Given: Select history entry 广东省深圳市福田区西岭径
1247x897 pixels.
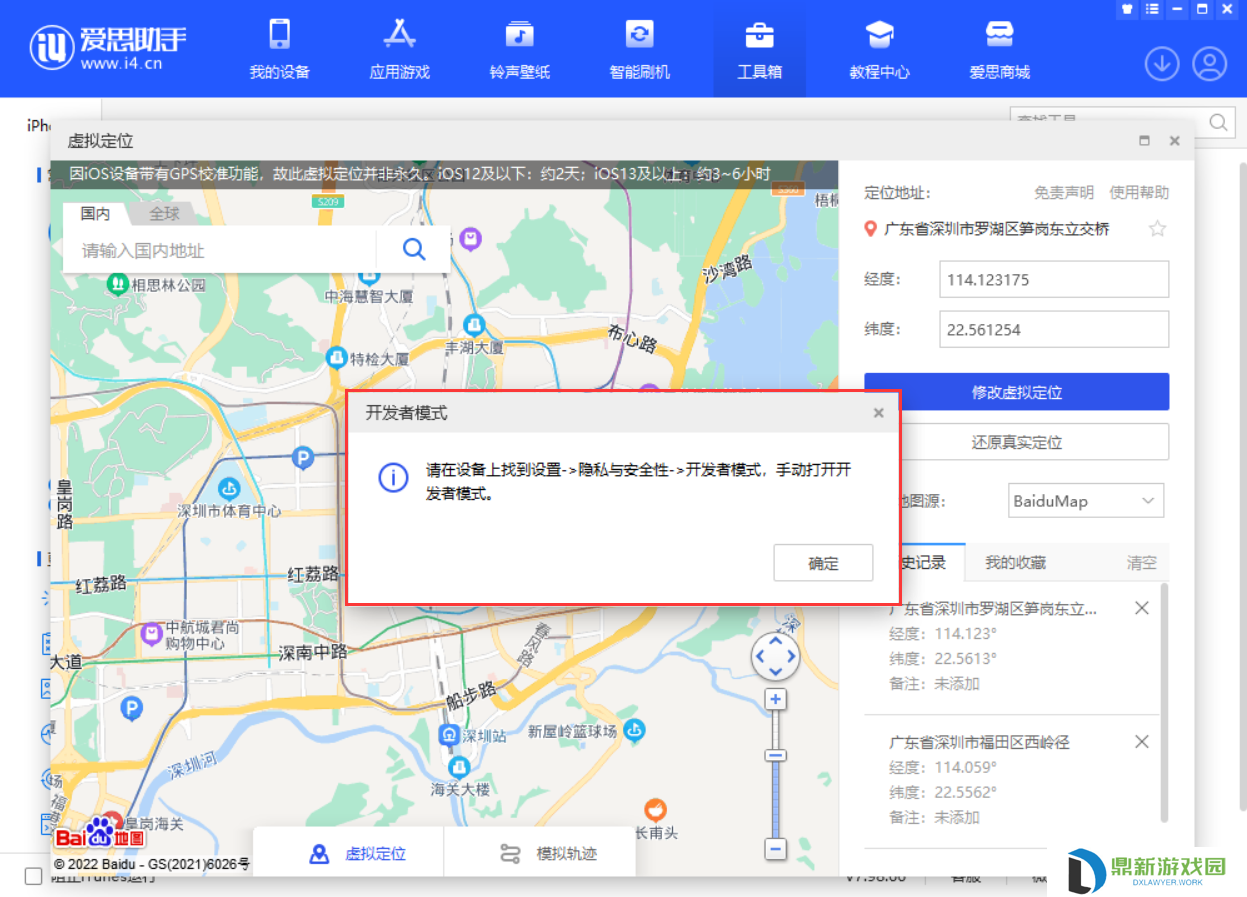Looking at the screenshot, I should point(979,742).
